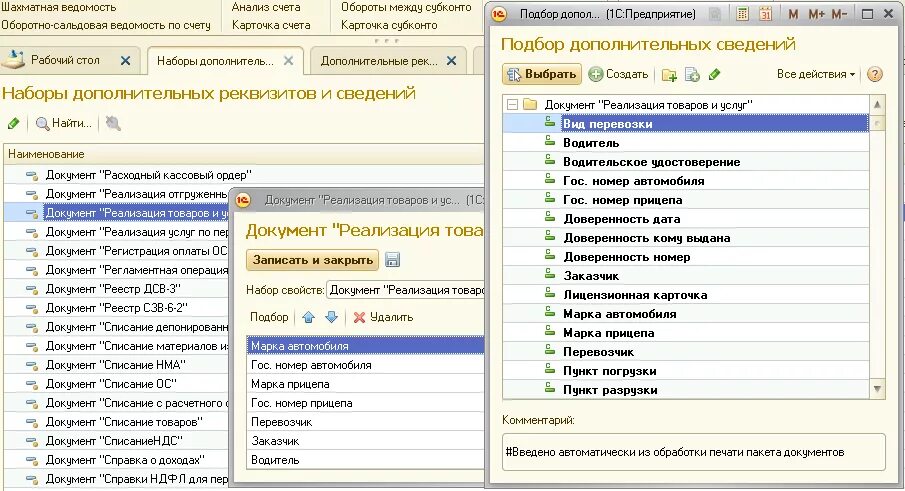Select Документ "Реестр СЗВ-6-2" row
The image size is (905, 491).
pyautogui.click(x=116, y=308)
